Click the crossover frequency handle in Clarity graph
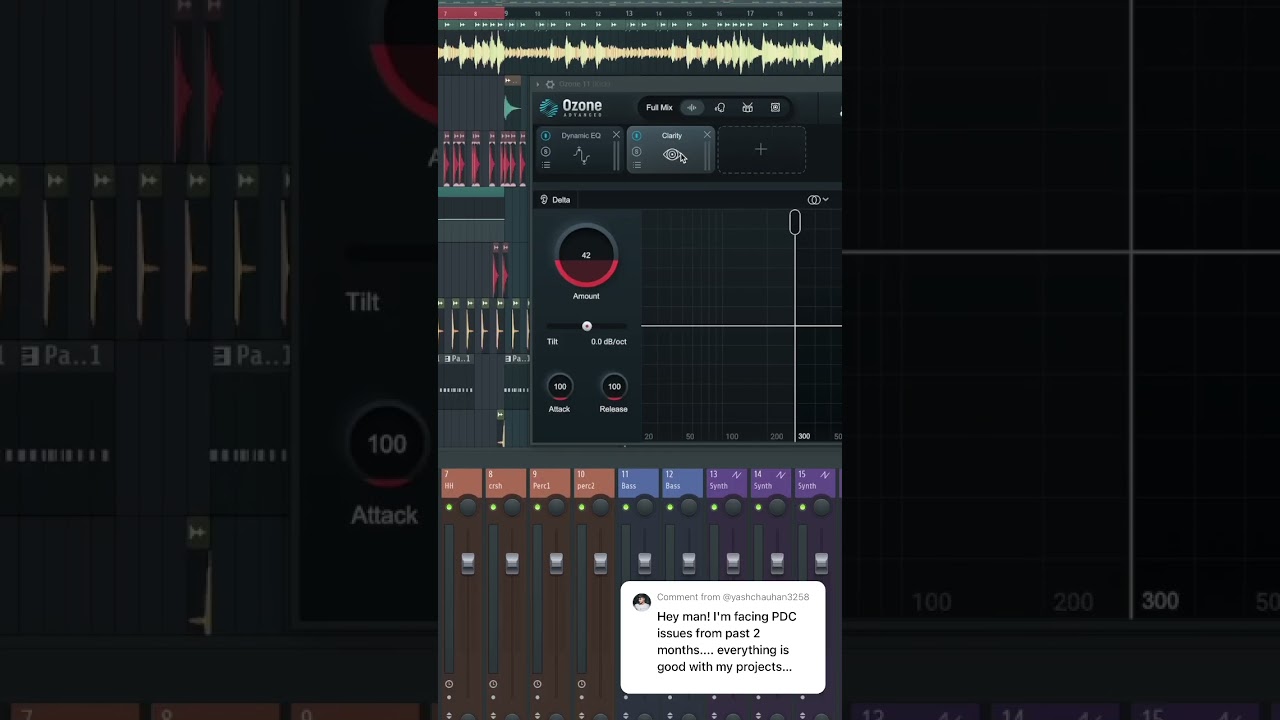The height and width of the screenshot is (720, 1280). [795, 222]
